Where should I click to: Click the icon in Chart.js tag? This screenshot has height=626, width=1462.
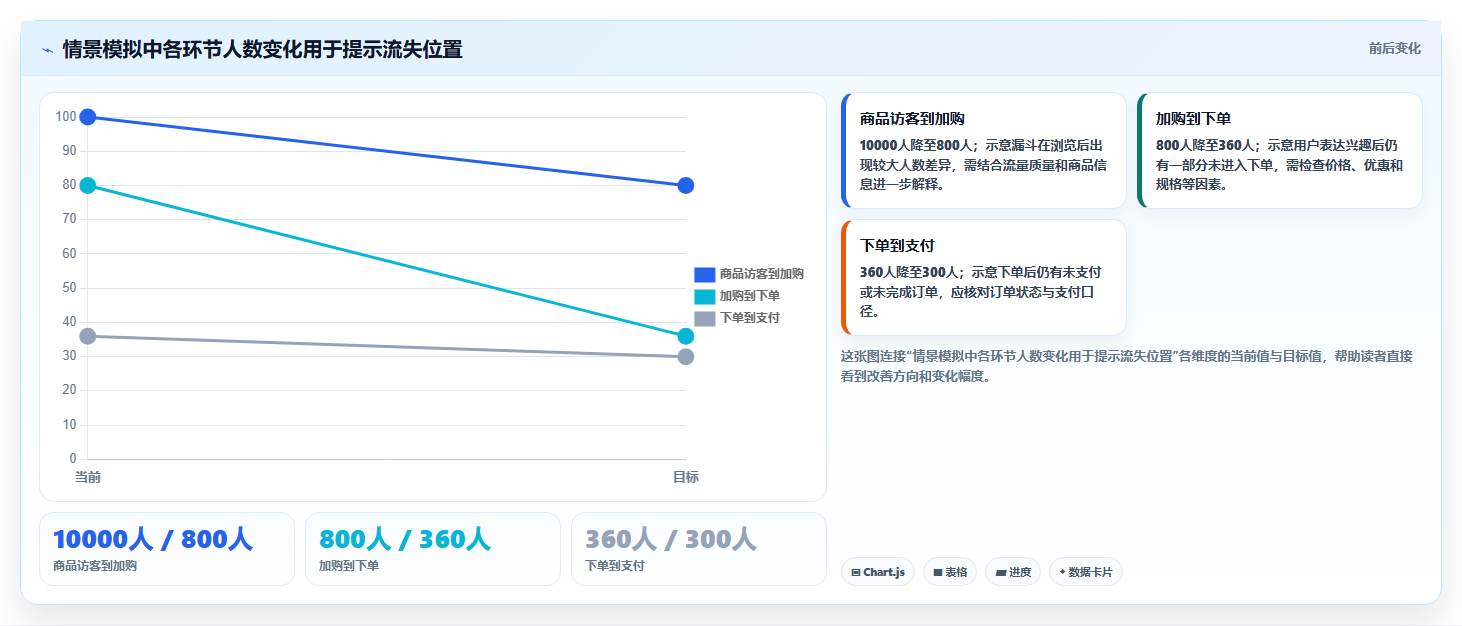click(x=856, y=573)
